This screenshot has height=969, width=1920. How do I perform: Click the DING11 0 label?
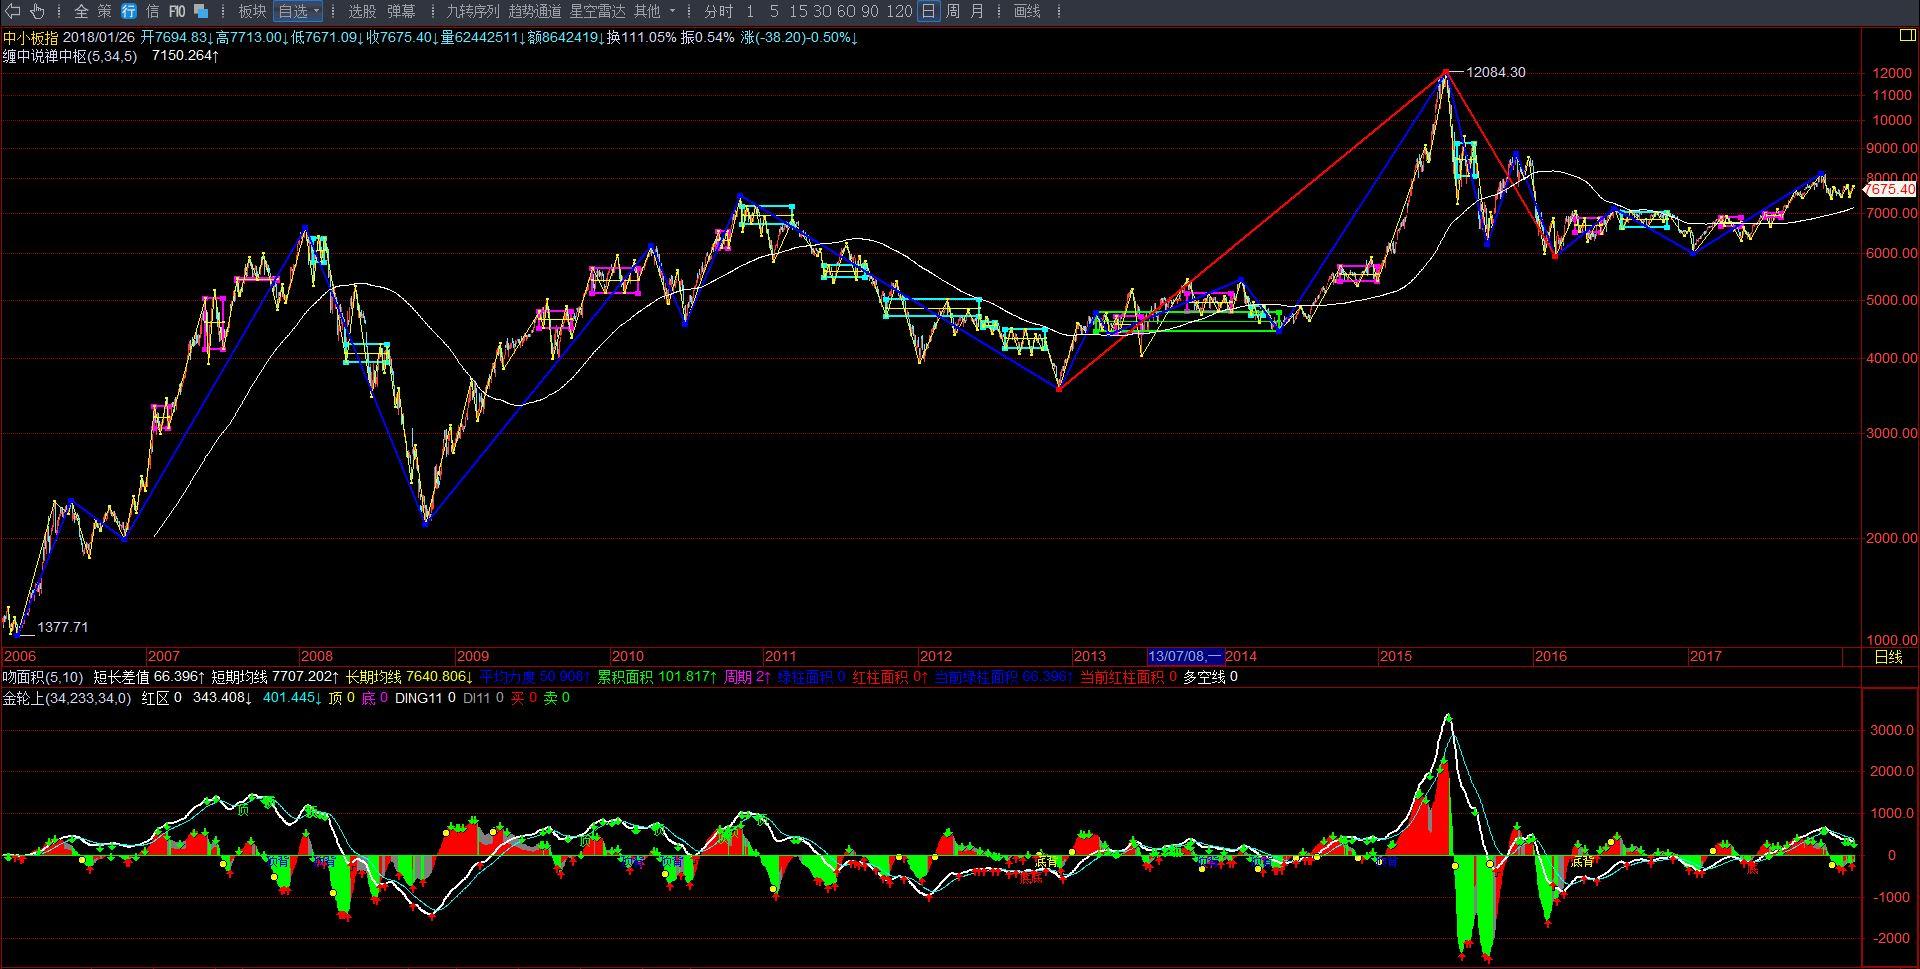tap(425, 698)
